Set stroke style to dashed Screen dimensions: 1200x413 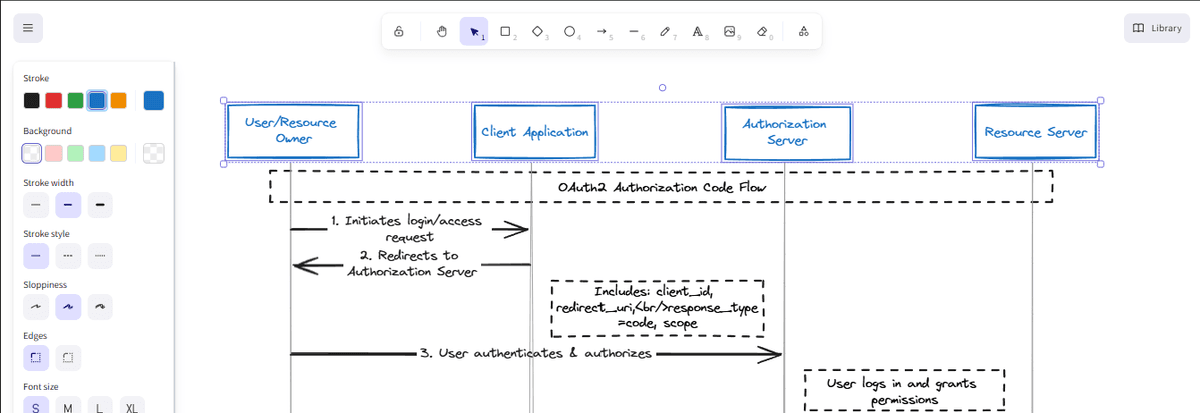[x=68, y=256]
